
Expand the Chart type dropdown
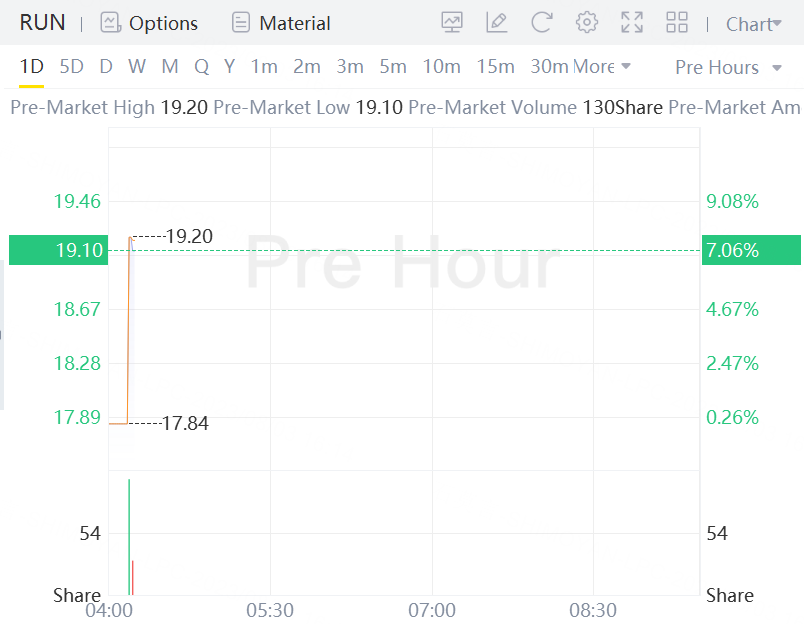753,24
